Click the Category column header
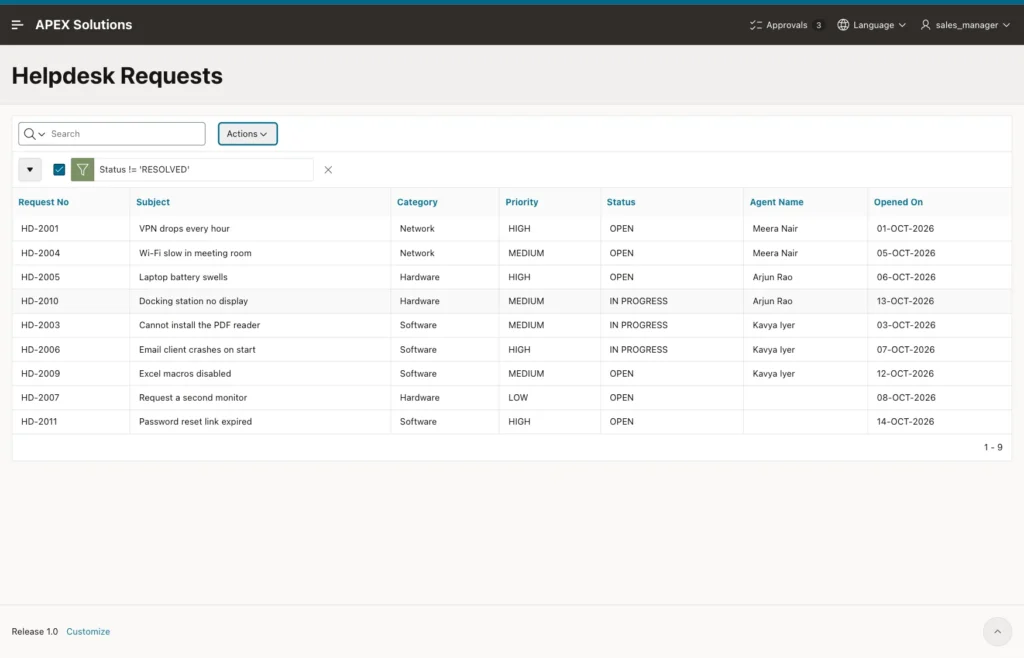This screenshot has width=1024, height=658. point(417,202)
